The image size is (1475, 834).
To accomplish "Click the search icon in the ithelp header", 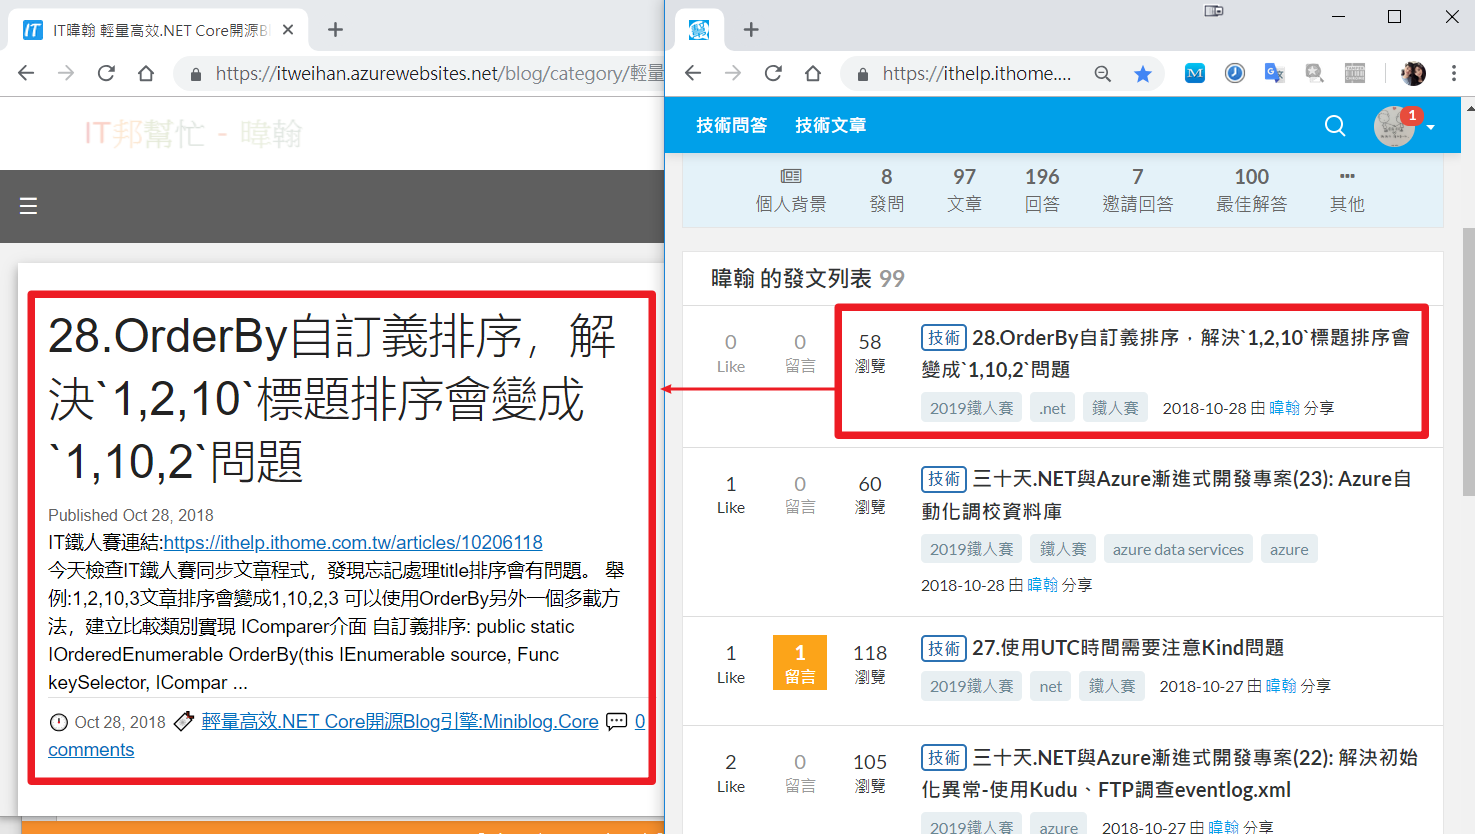I will [x=1335, y=125].
